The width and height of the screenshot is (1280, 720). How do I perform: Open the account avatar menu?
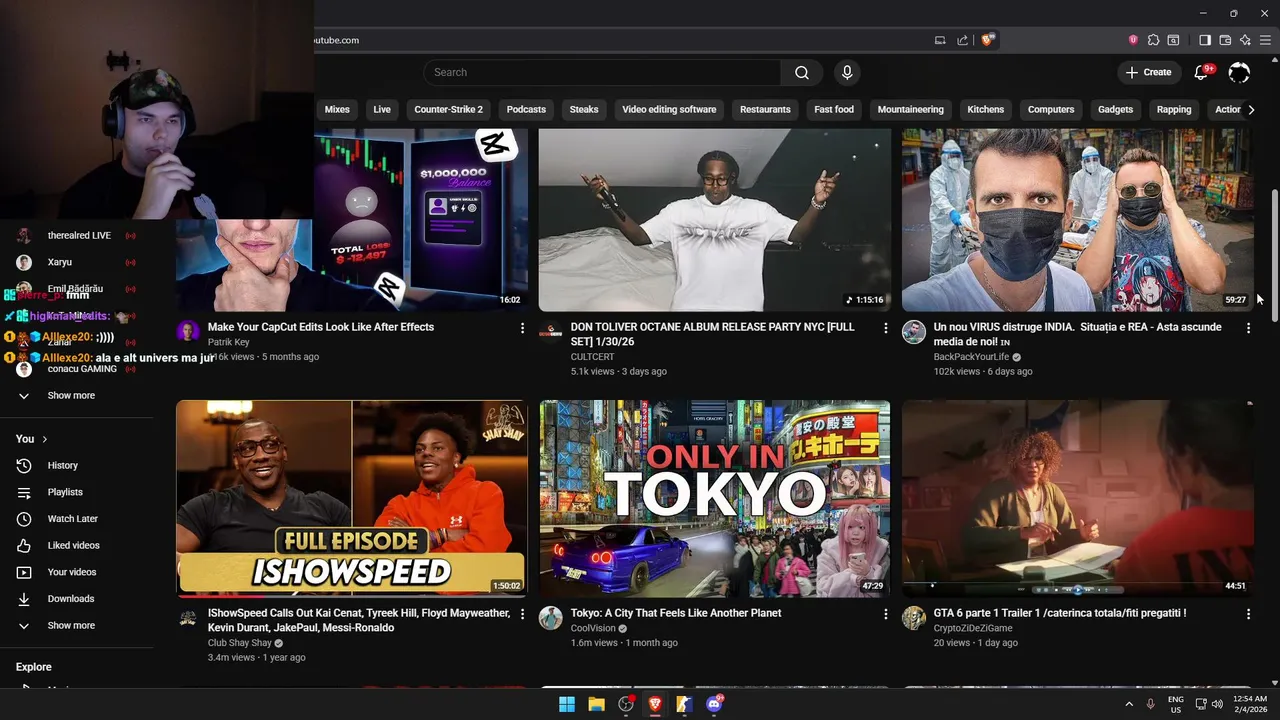1239,72
